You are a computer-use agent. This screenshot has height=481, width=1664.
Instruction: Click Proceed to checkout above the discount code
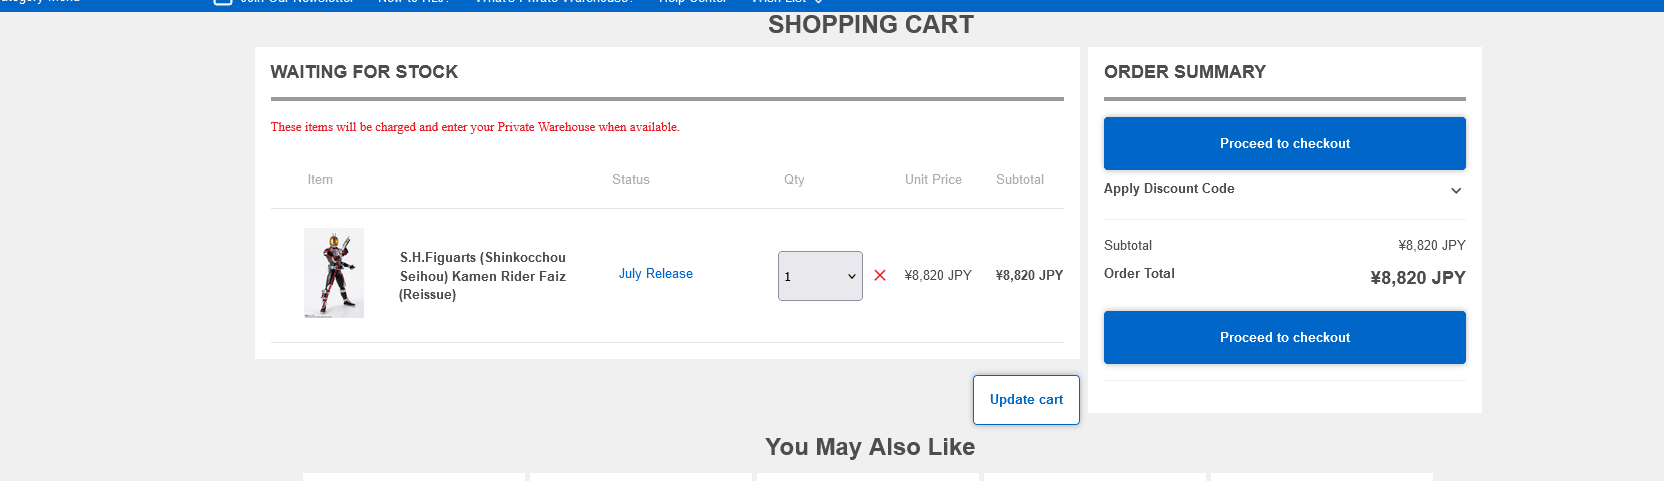click(x=1284, y=144)
